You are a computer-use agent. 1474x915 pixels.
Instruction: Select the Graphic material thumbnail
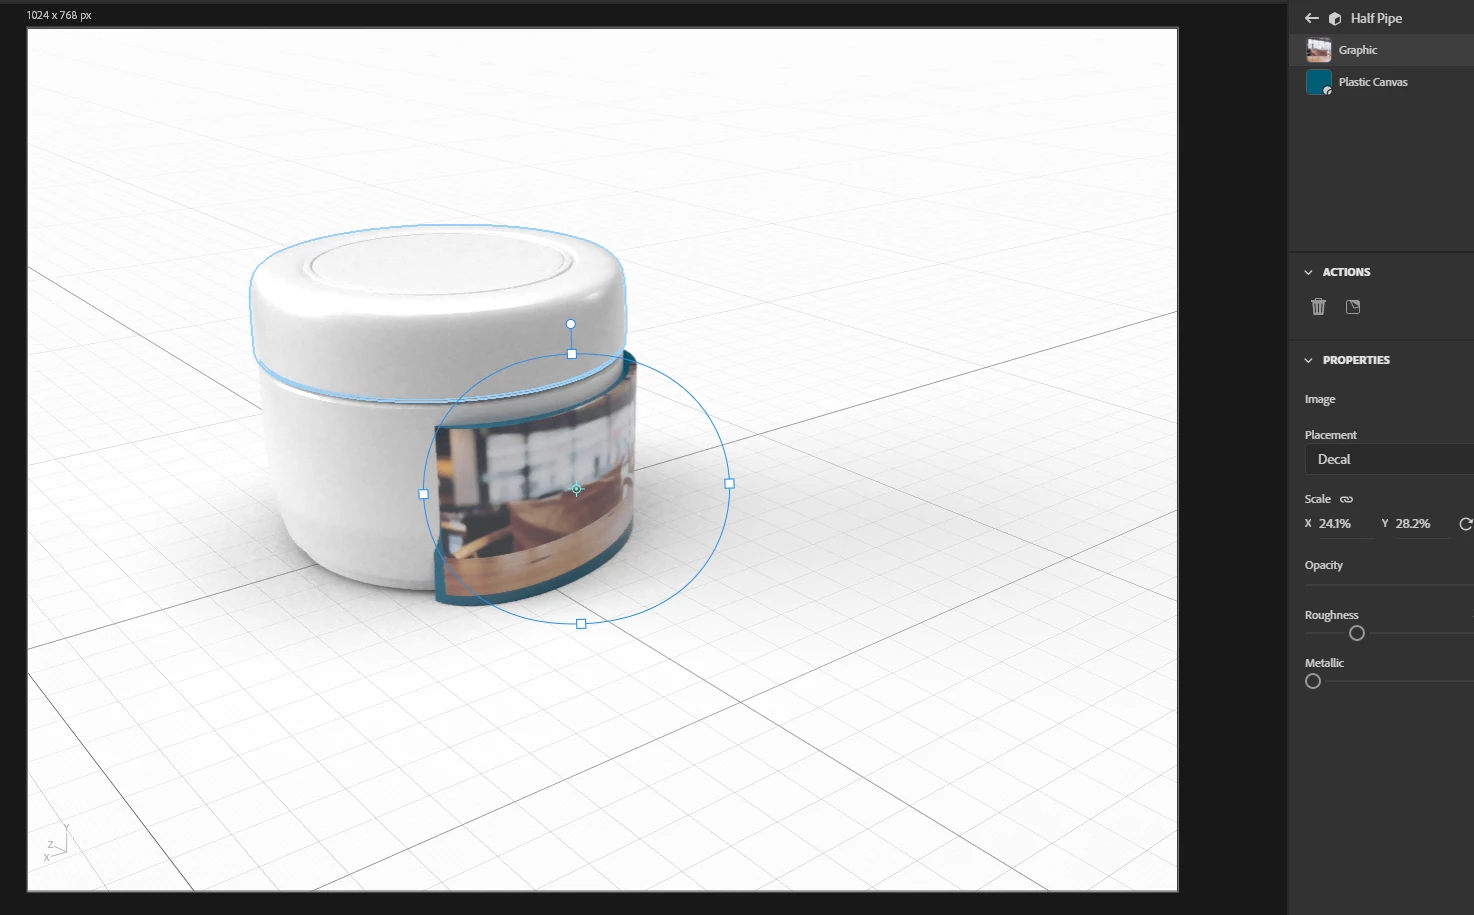[x=1319, y=50]
